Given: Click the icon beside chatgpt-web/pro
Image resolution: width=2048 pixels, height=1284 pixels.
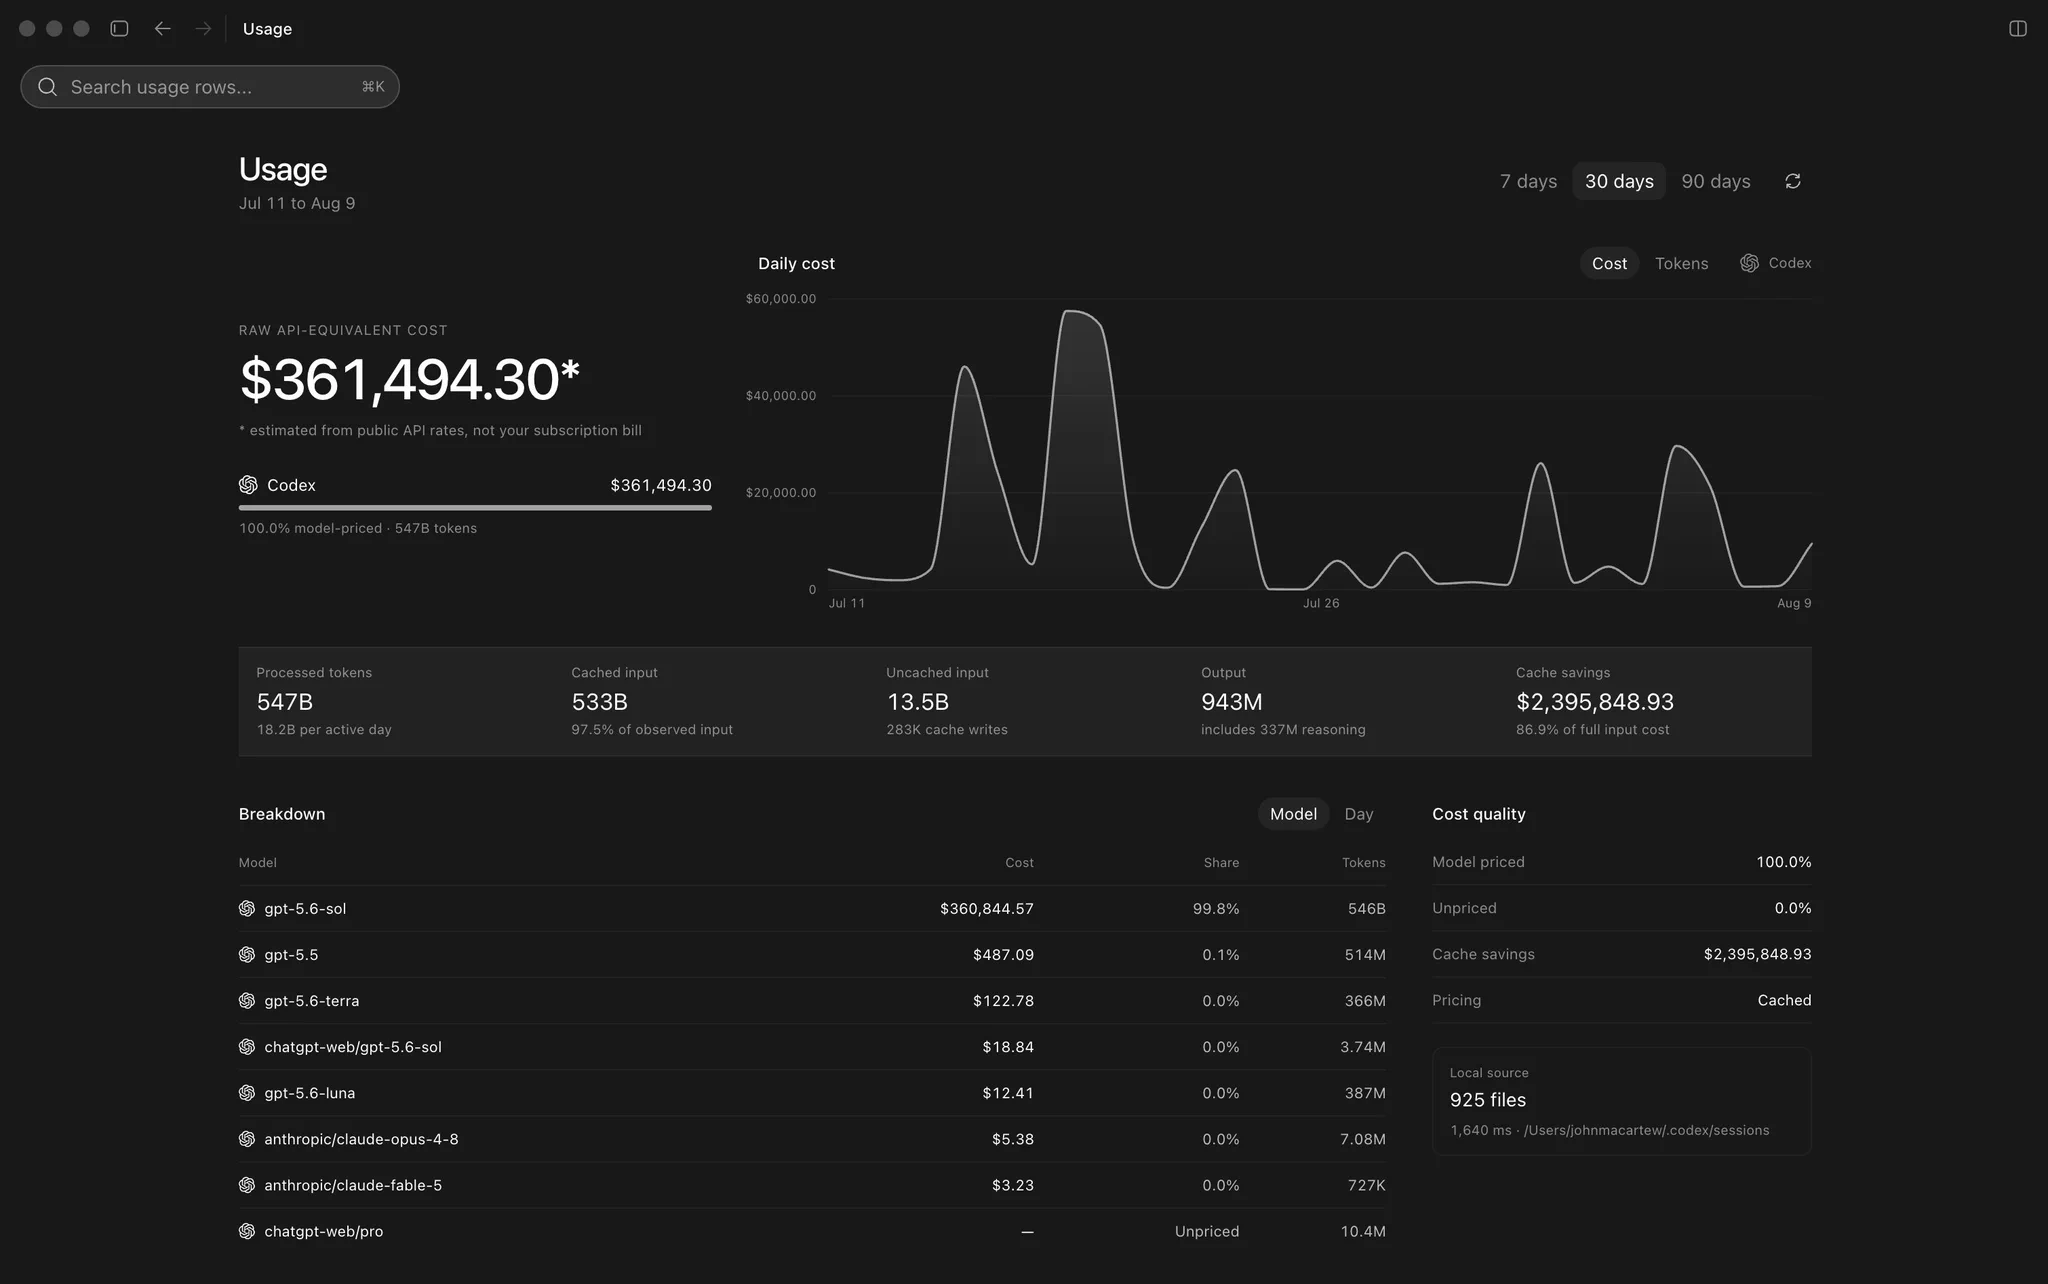Looking at the screenshot, I should click(x=247, y=1231).
